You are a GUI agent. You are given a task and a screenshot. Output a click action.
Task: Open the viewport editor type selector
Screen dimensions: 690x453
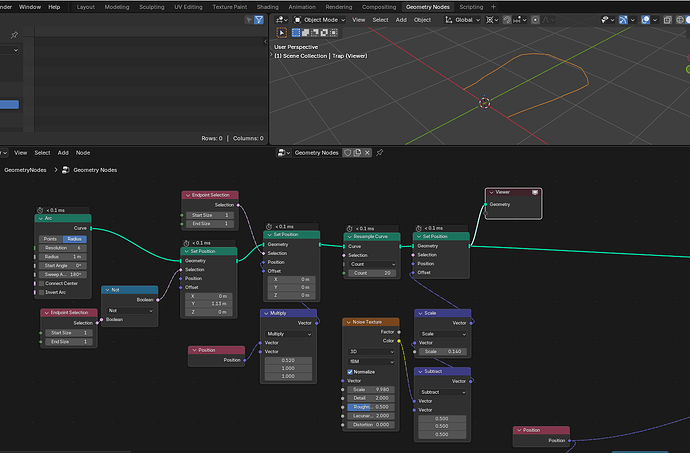pyautogui.click(x=281, y=20)
